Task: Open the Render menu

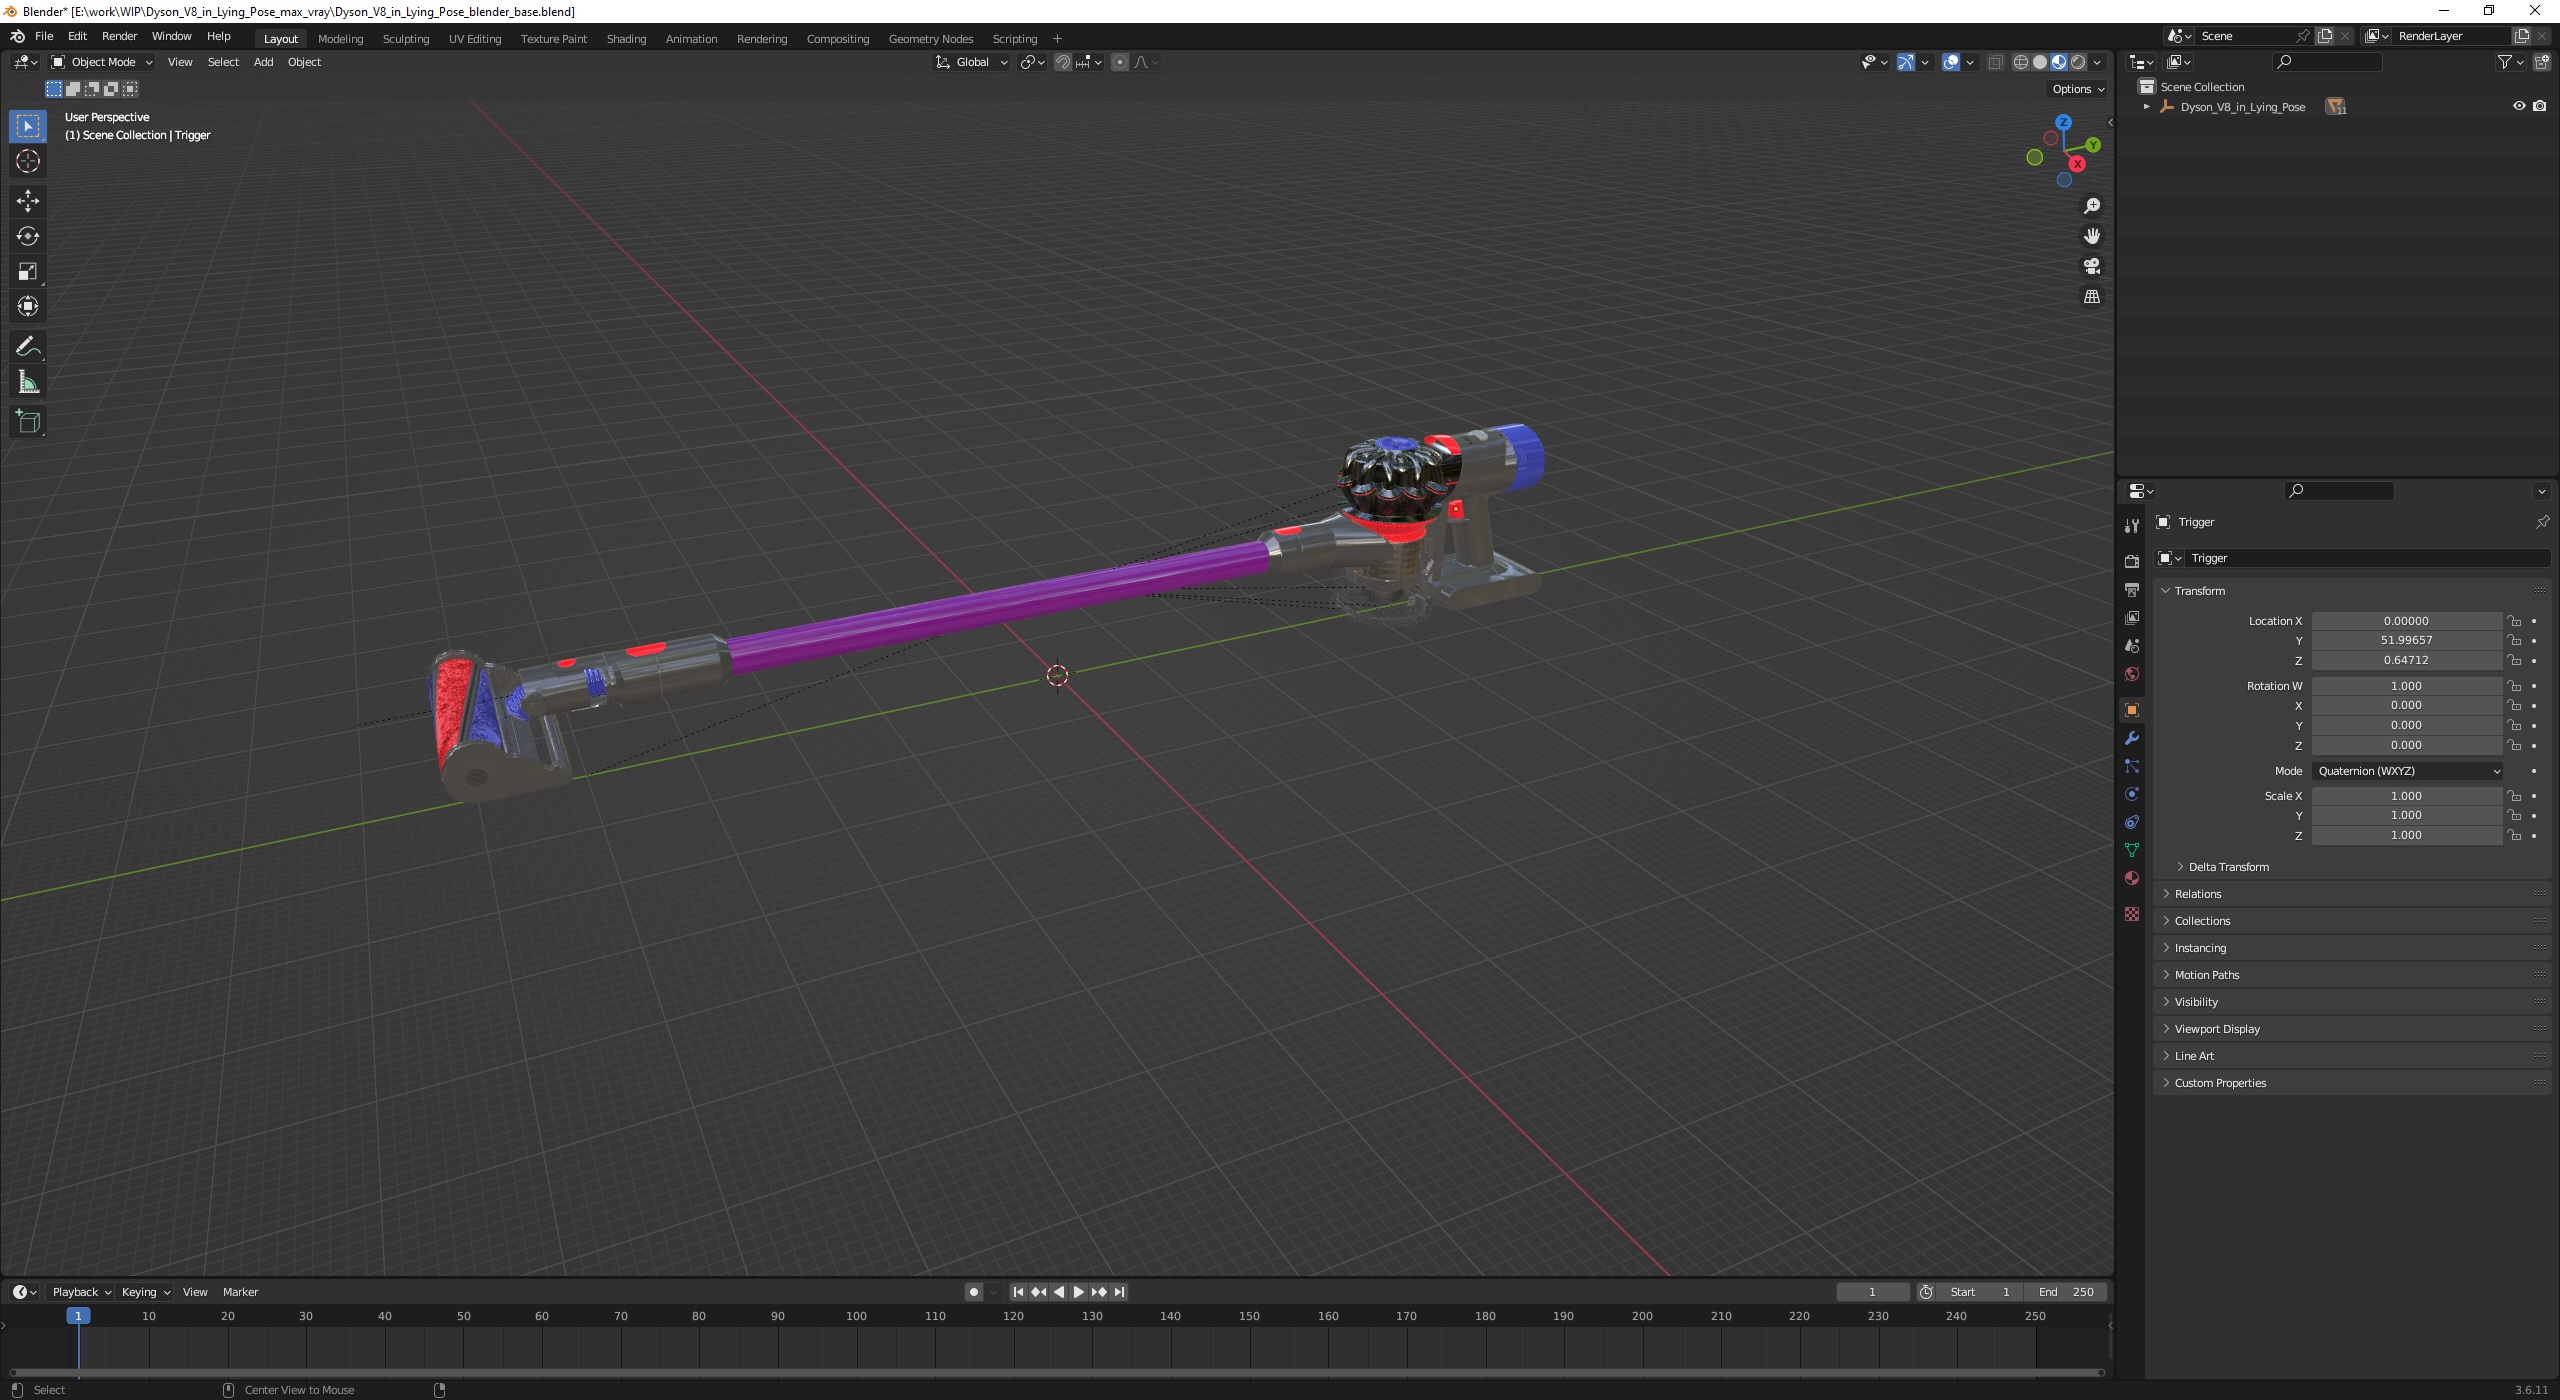Action: coord(119,36)
